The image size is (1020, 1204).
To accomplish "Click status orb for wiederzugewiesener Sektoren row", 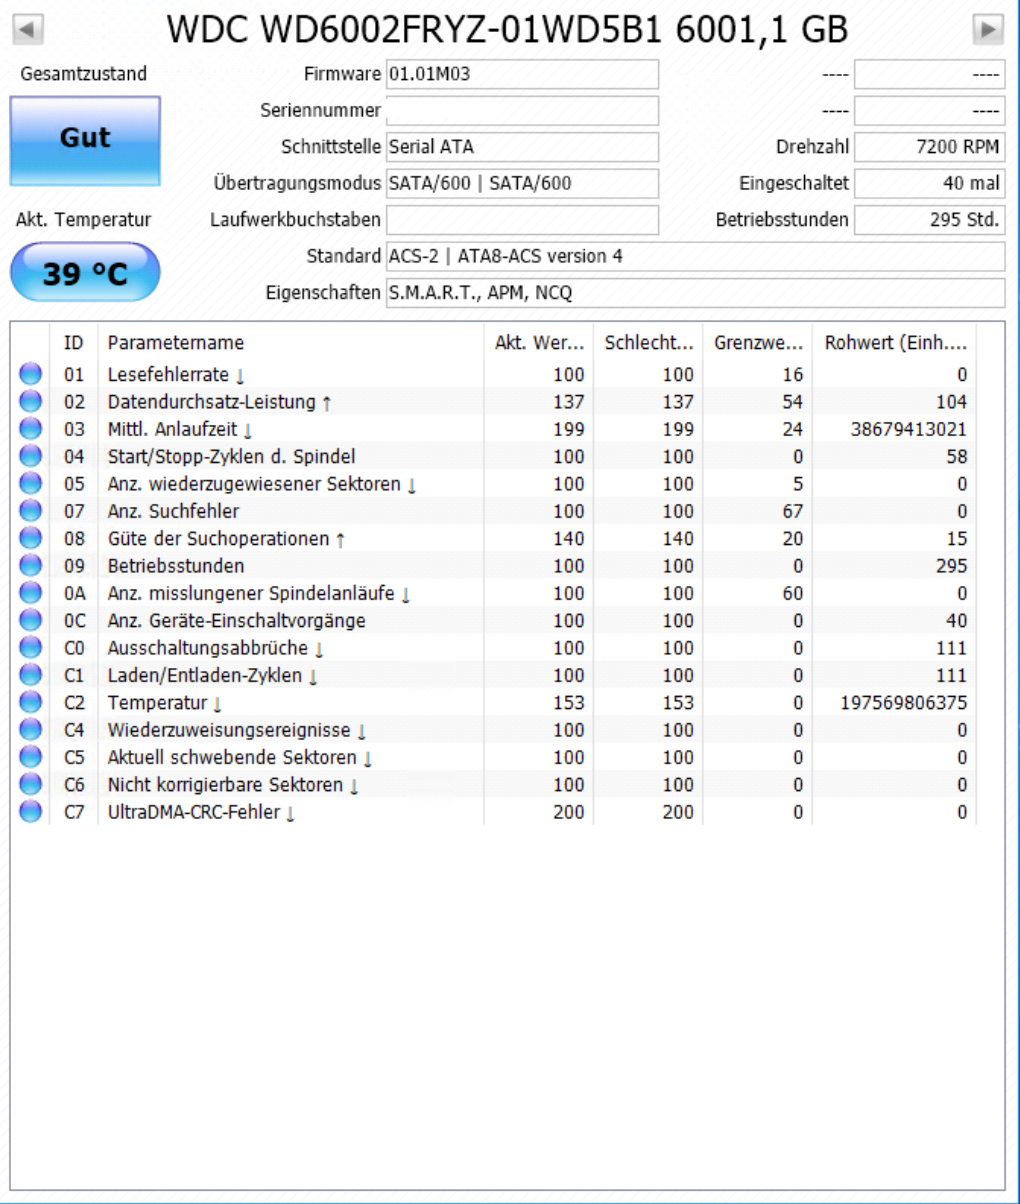I will coord(31,484).
